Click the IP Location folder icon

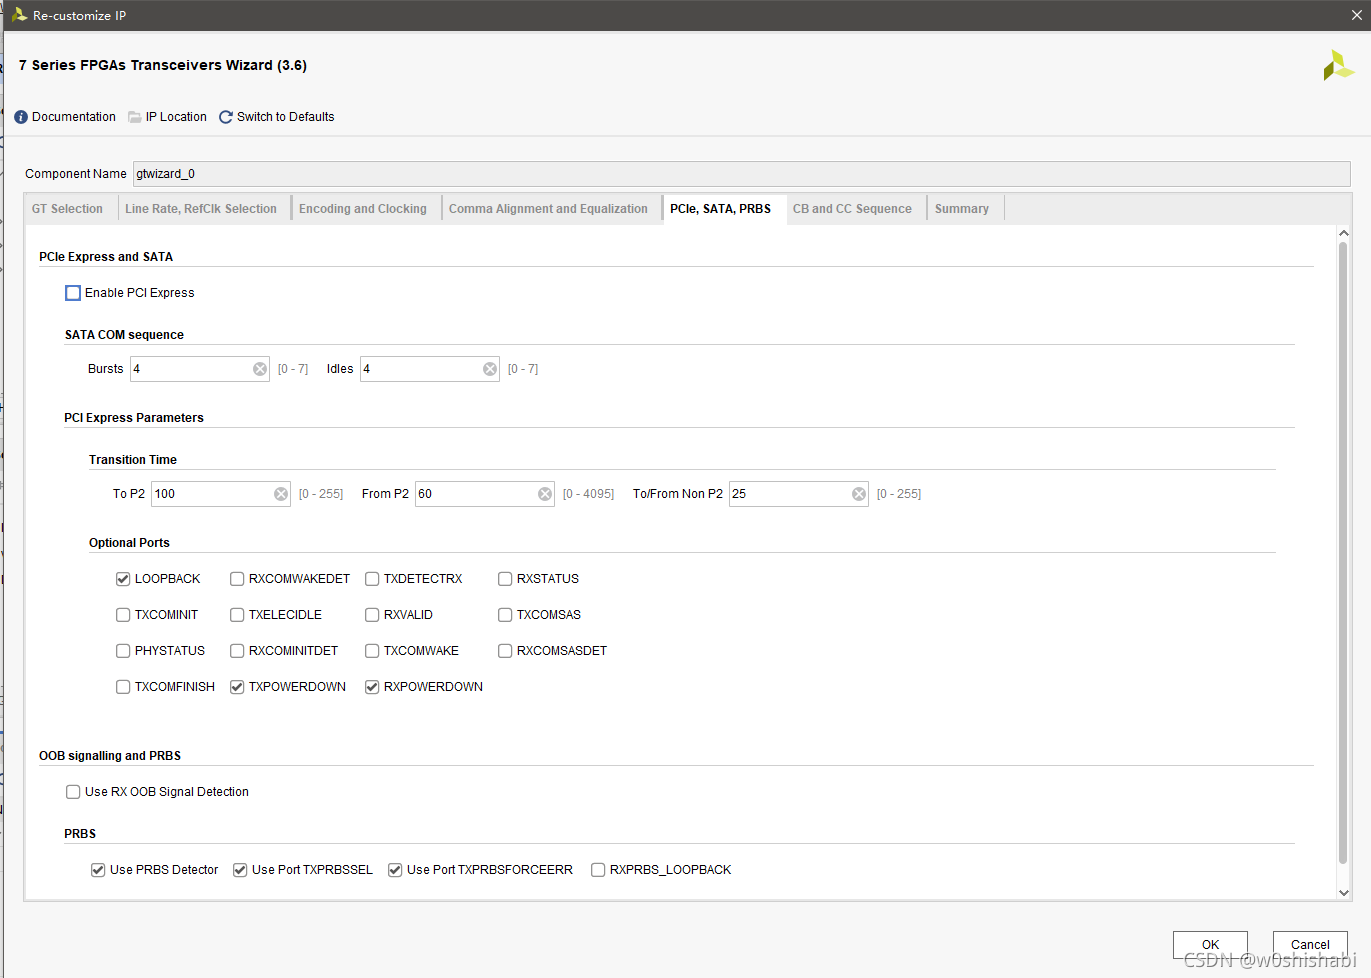pyautogui.click(x=135, y=117)
